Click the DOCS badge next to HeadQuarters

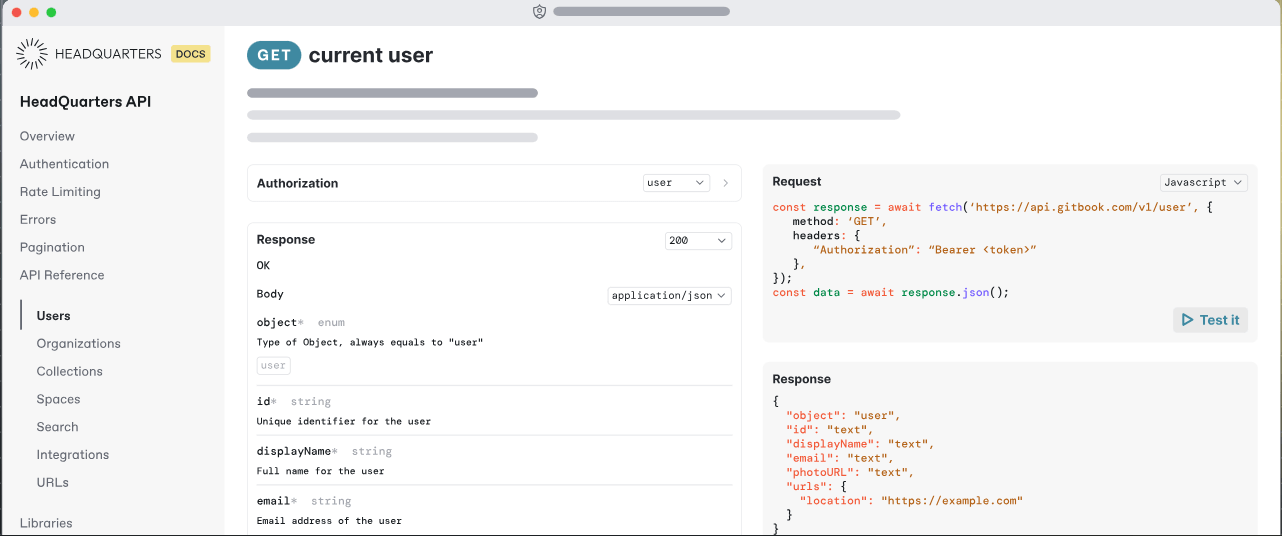click(190, 54)
